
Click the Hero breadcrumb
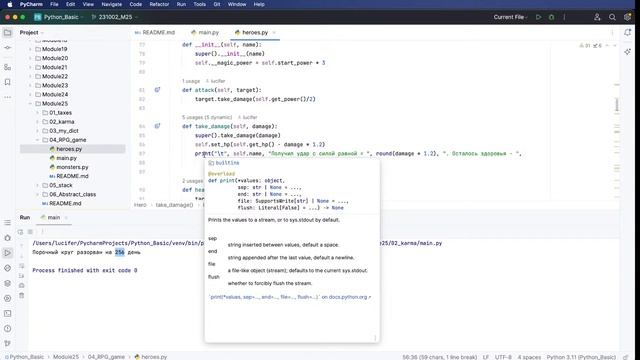coord(140,205)
